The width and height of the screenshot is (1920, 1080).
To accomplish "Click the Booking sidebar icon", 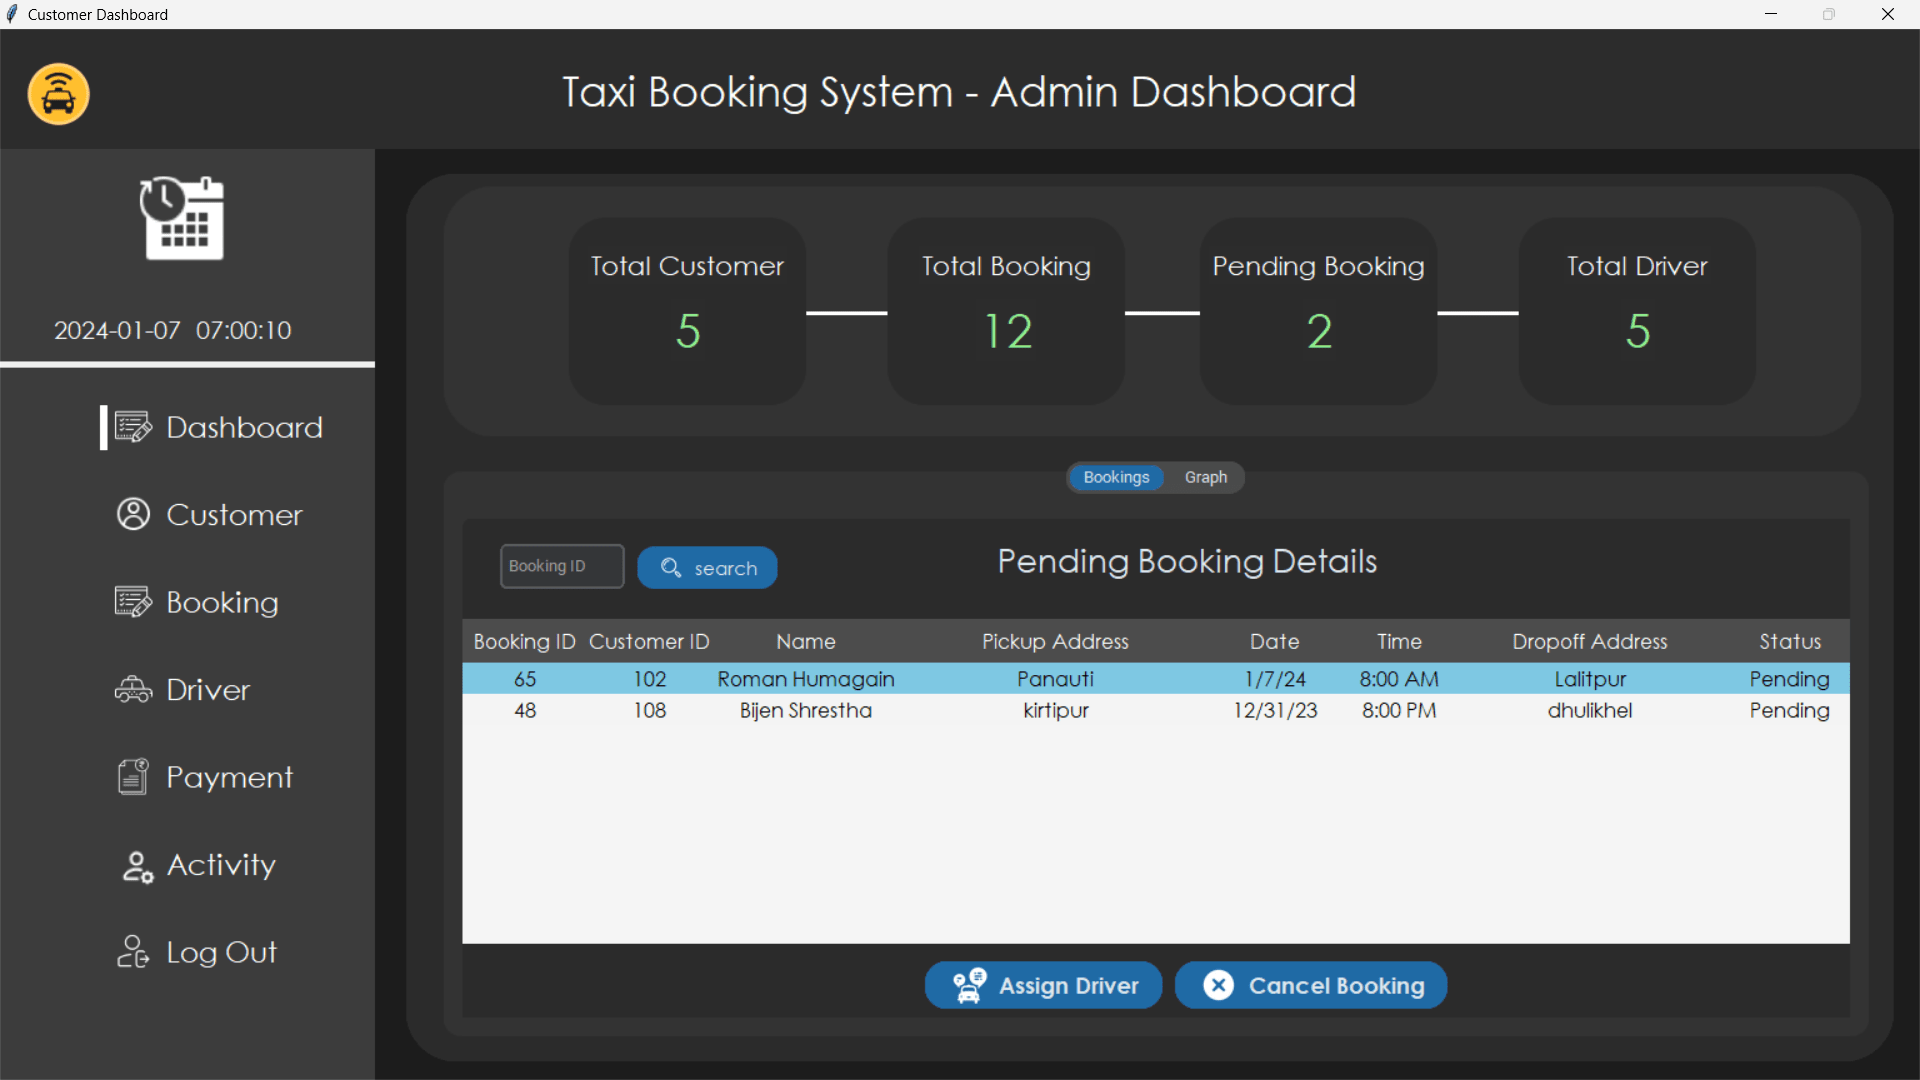I will point(133,602).
